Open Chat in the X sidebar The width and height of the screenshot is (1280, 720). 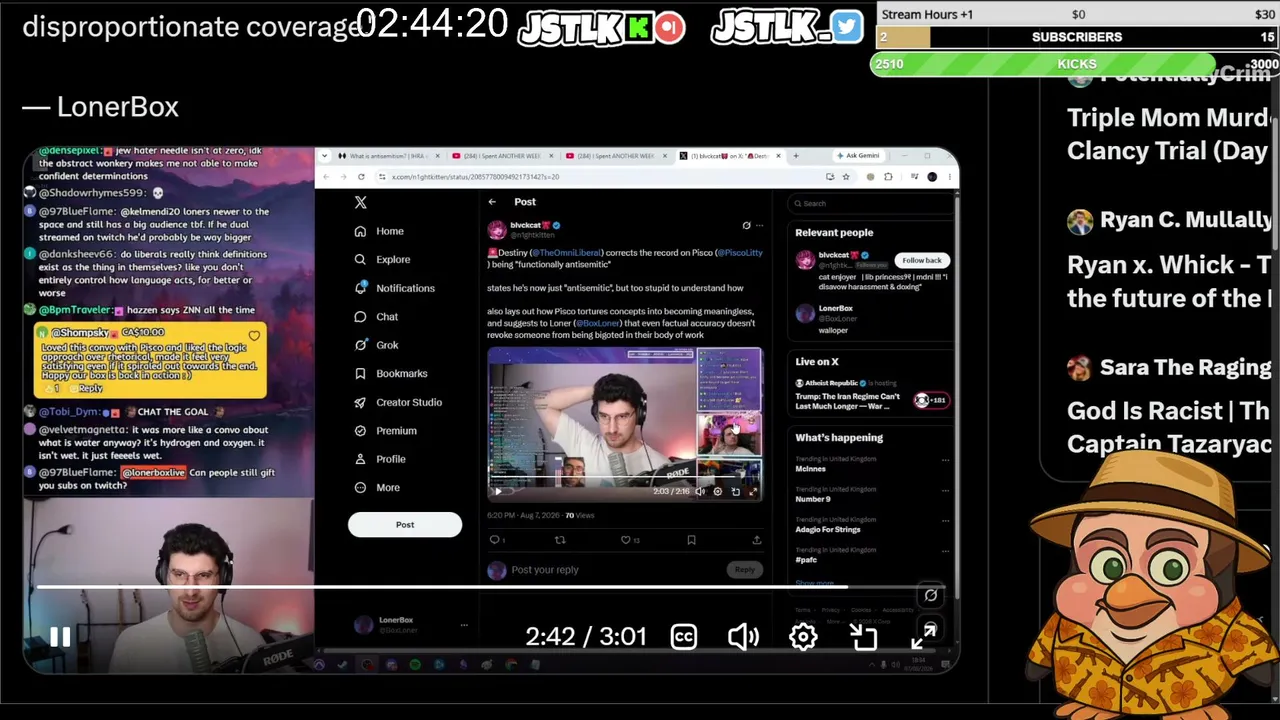pyautogui.click(x=376, y=317)
